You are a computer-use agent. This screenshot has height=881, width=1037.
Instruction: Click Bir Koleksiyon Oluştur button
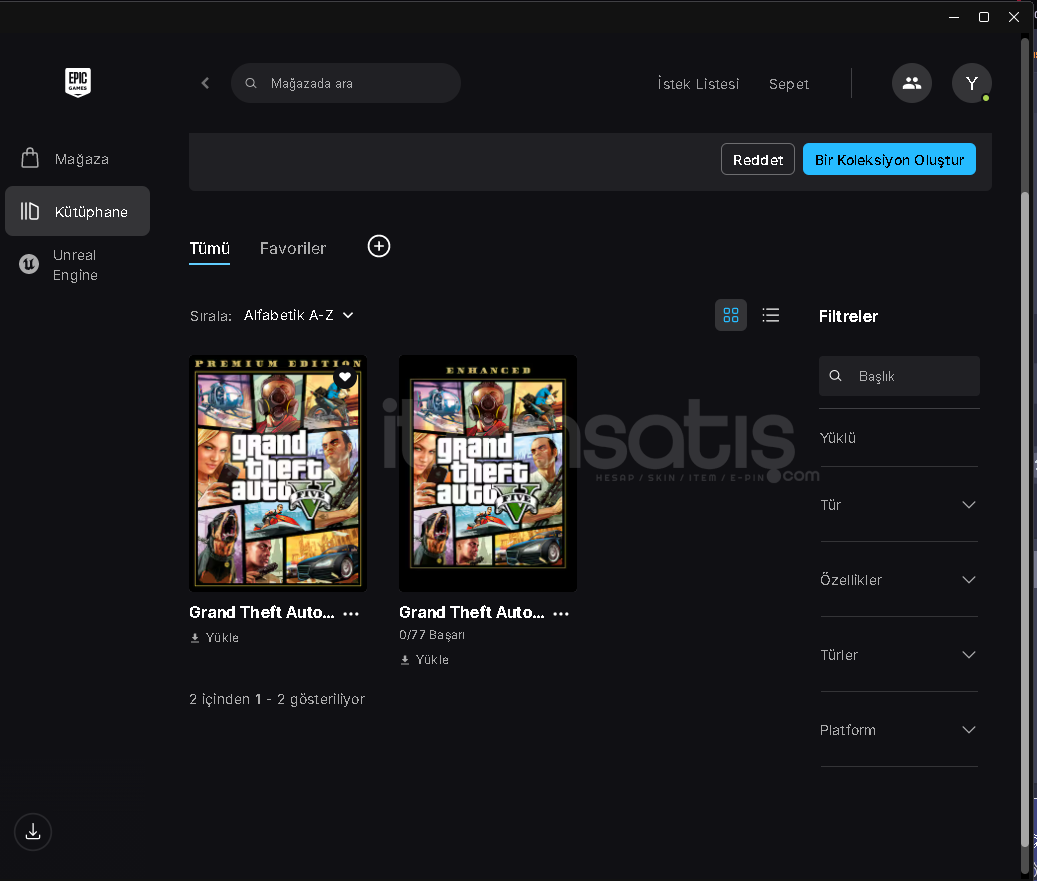click(x=889, y=159)
